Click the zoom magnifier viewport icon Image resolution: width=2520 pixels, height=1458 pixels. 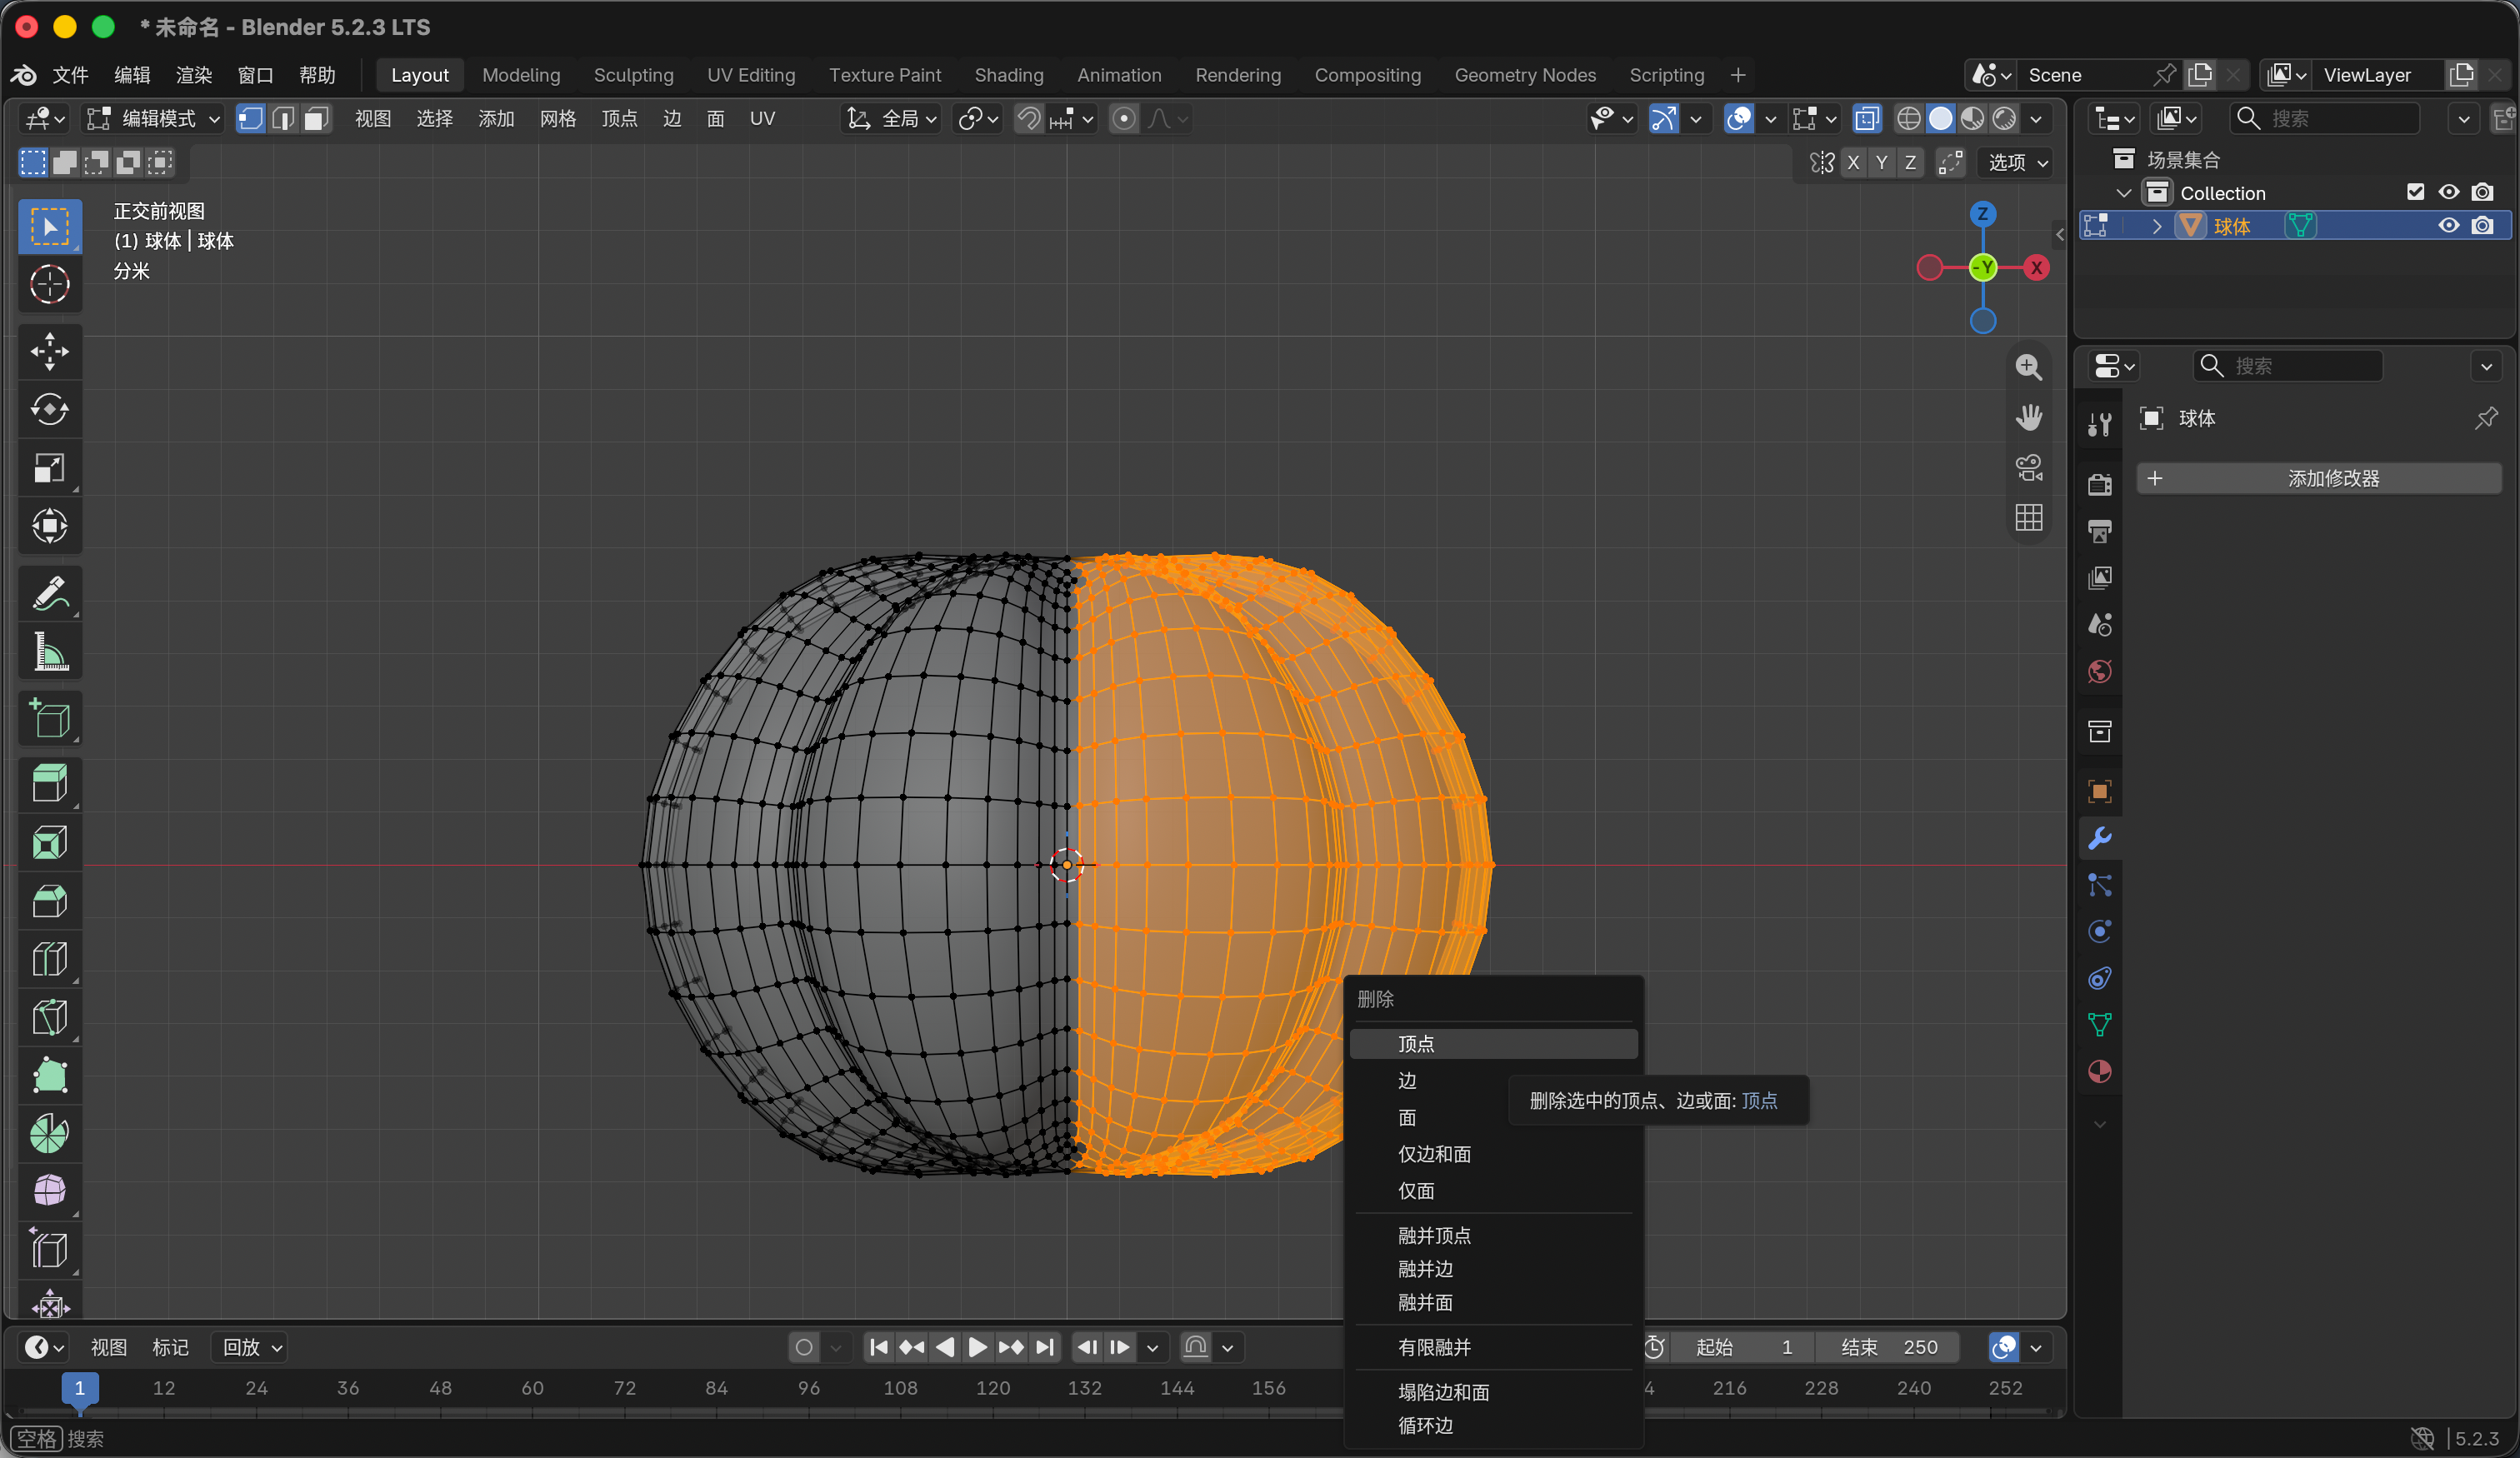tap(2028, 367)
